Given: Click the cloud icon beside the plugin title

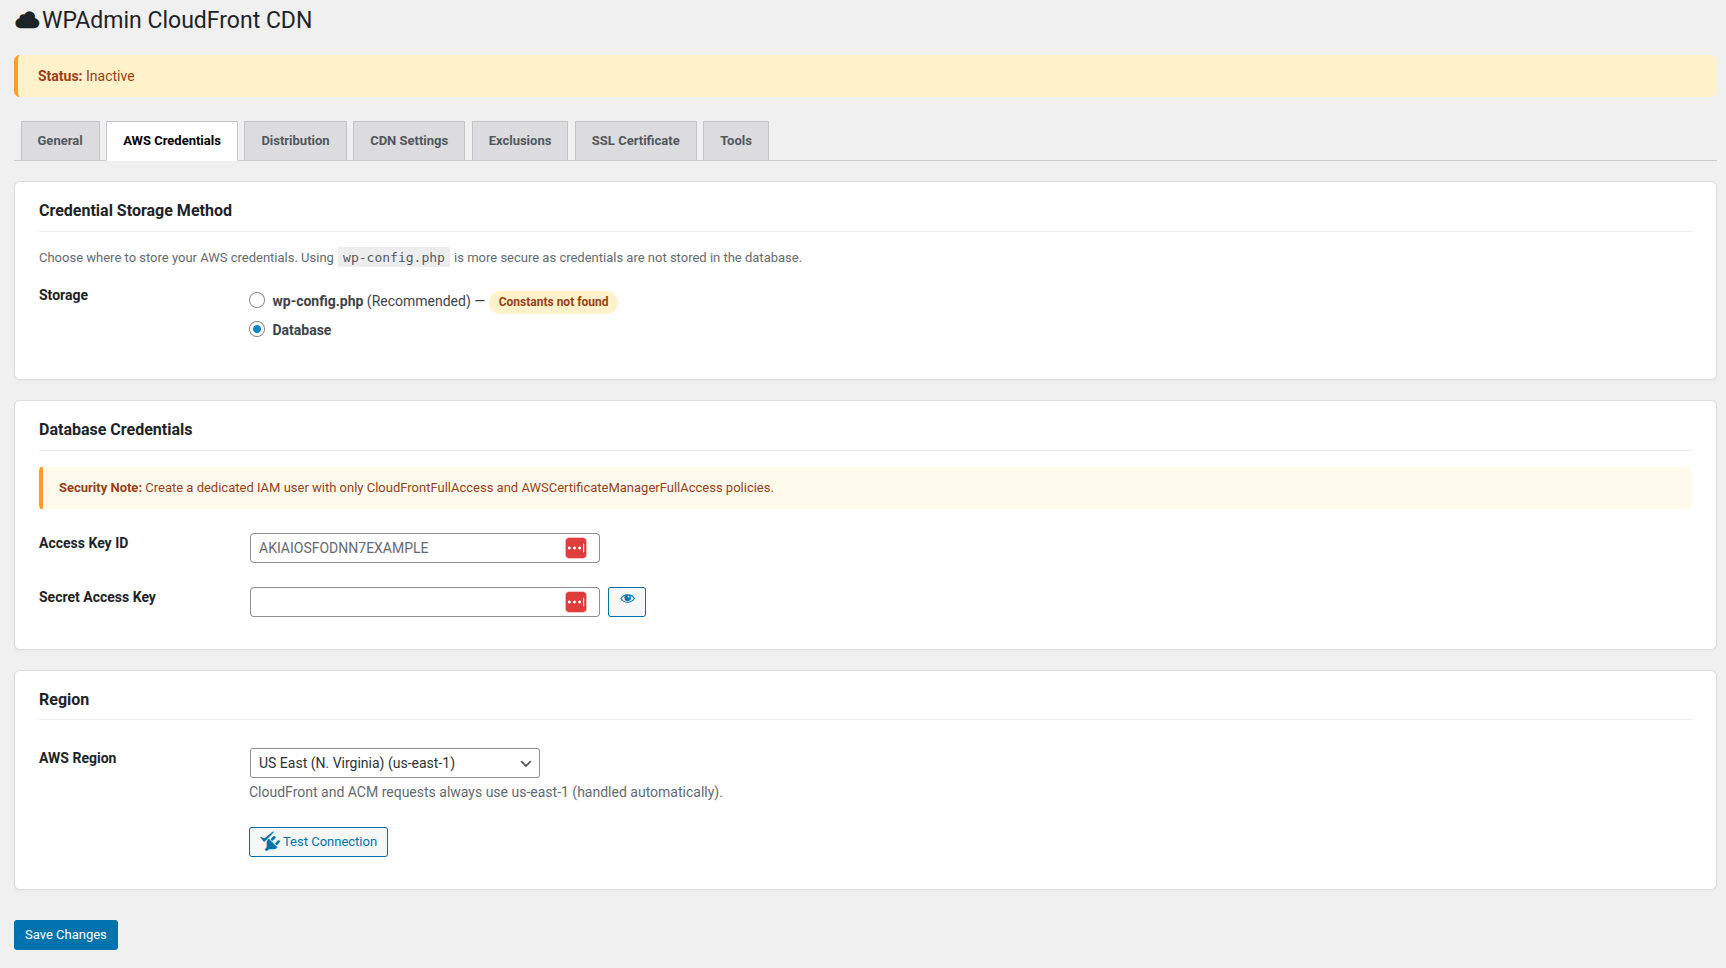Looking at the screenshot, I should coord(27,20).
